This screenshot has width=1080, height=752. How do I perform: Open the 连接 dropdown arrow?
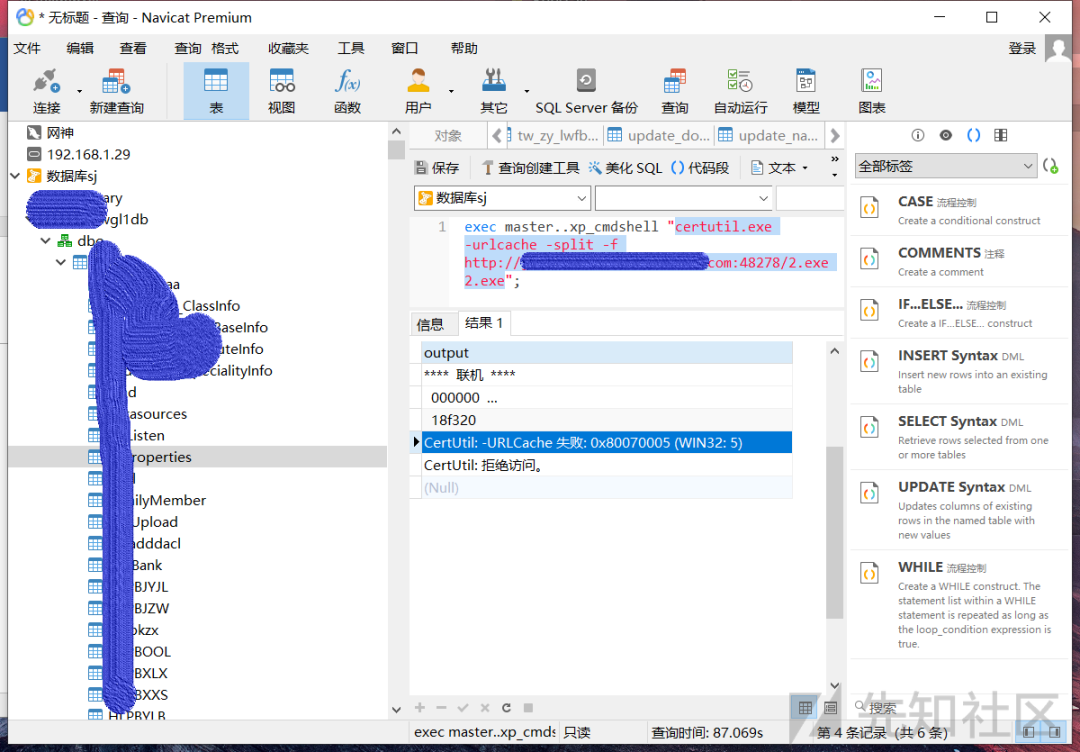(x=79, y=91)
